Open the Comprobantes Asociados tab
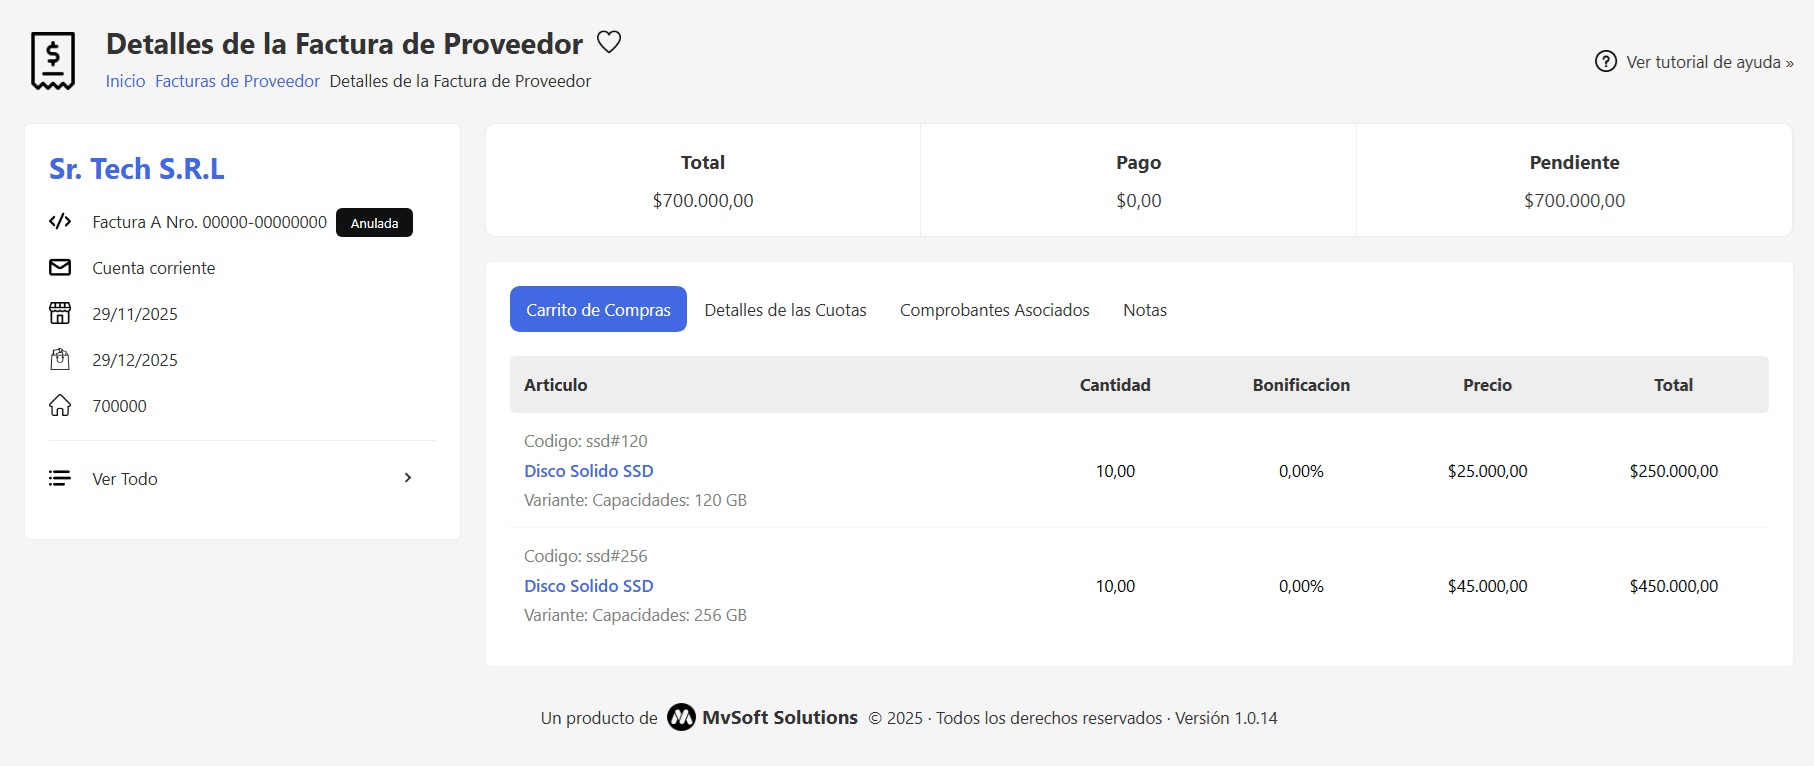This screenshot has height=766, width=1814. pos(994,310)
